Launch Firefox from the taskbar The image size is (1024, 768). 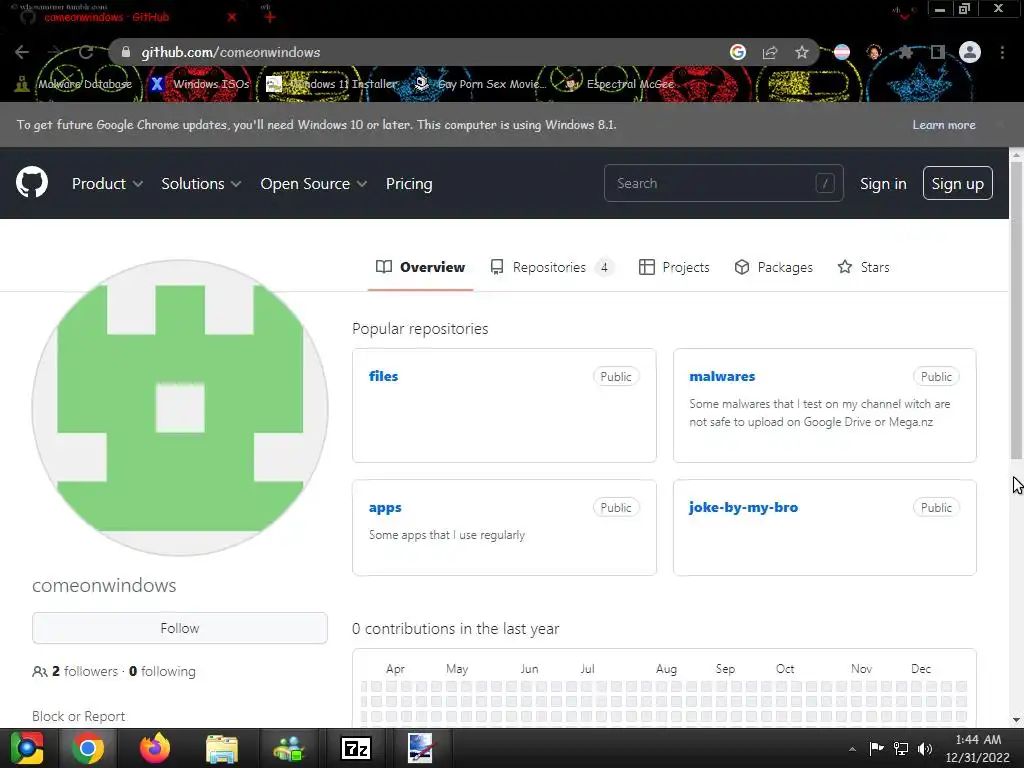click(x=155, y=748)
